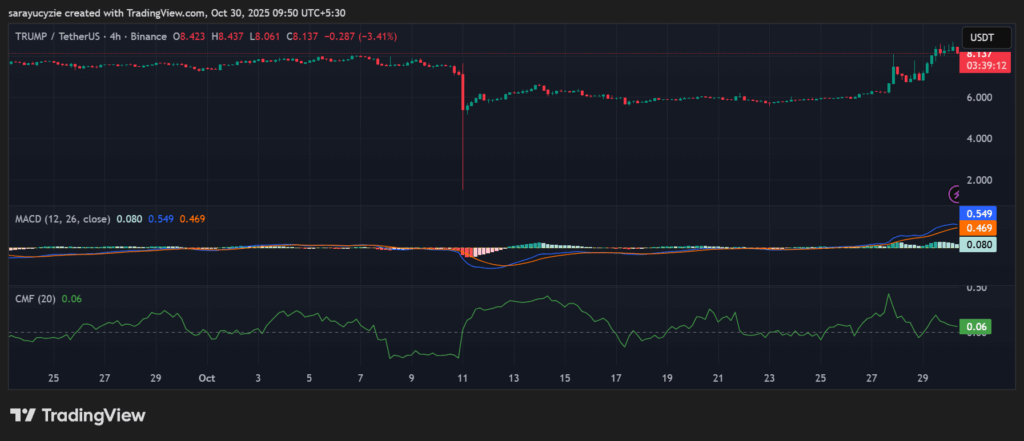Click the 4.000 price scale label
The width and height of the screenshot is (1024, 441).
point(979,138)
